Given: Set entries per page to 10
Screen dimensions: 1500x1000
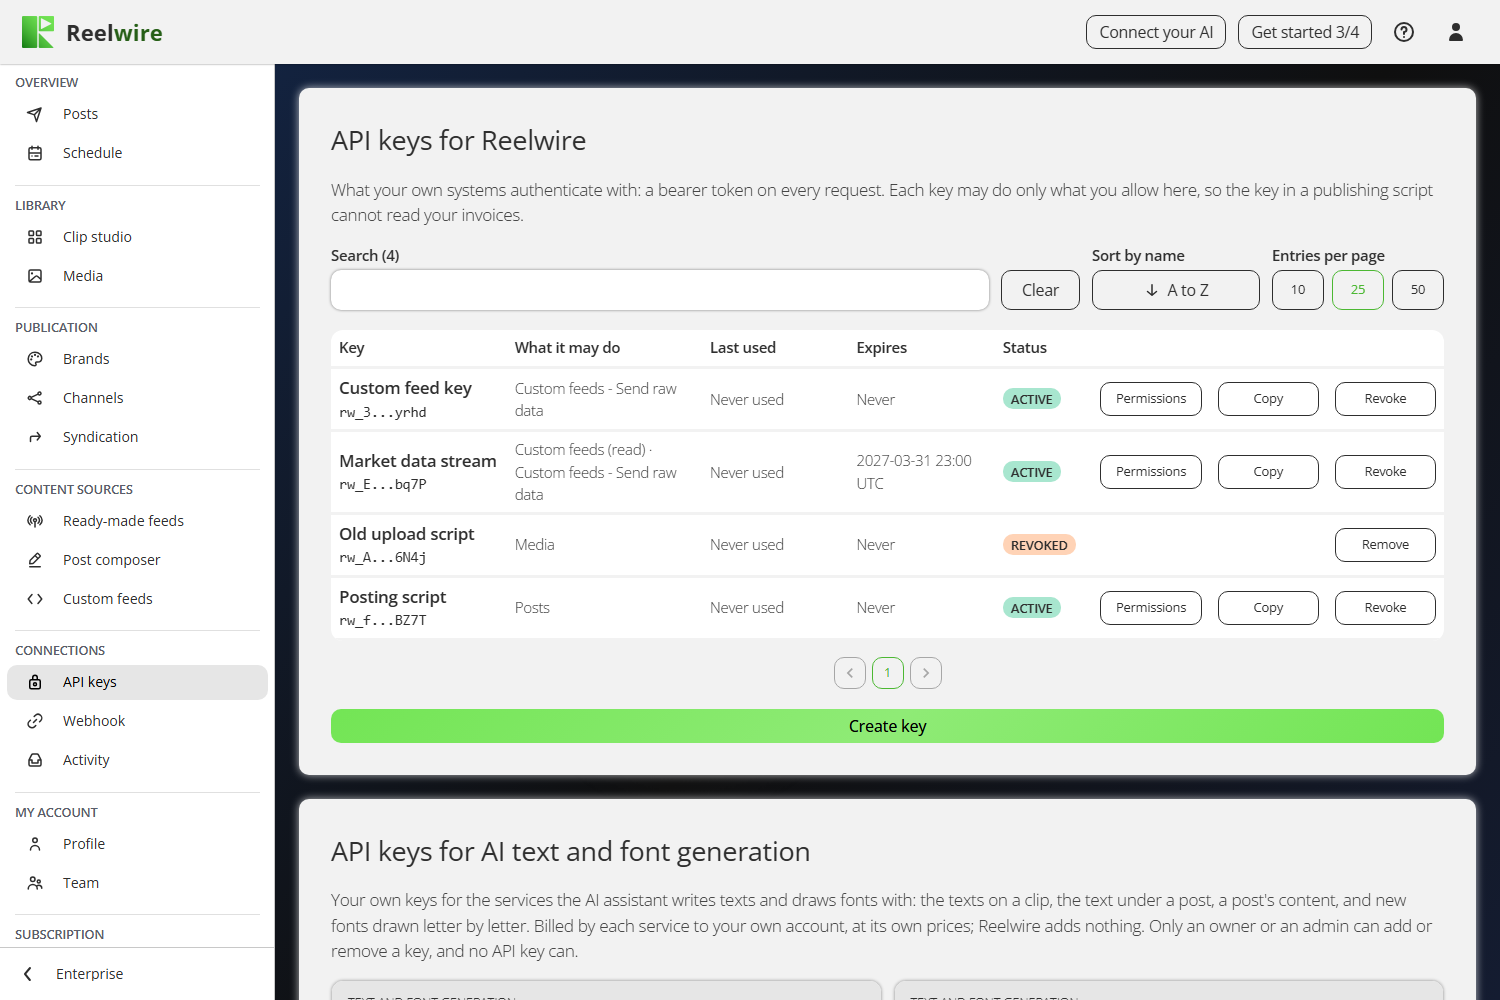Looking at the screenshot, I should point(1298,290).
